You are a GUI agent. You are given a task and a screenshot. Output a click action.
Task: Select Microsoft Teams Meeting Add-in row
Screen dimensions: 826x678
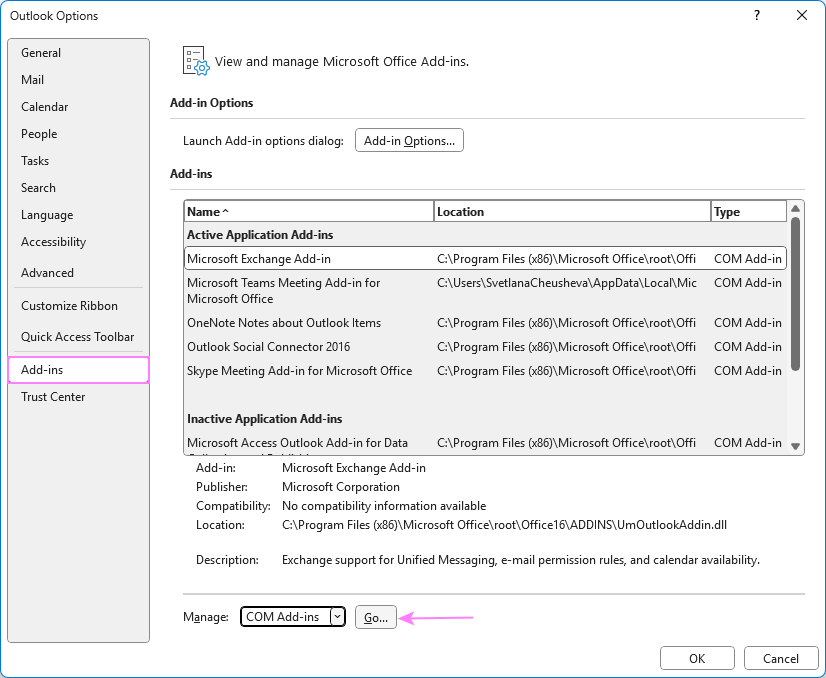[486, 291]
